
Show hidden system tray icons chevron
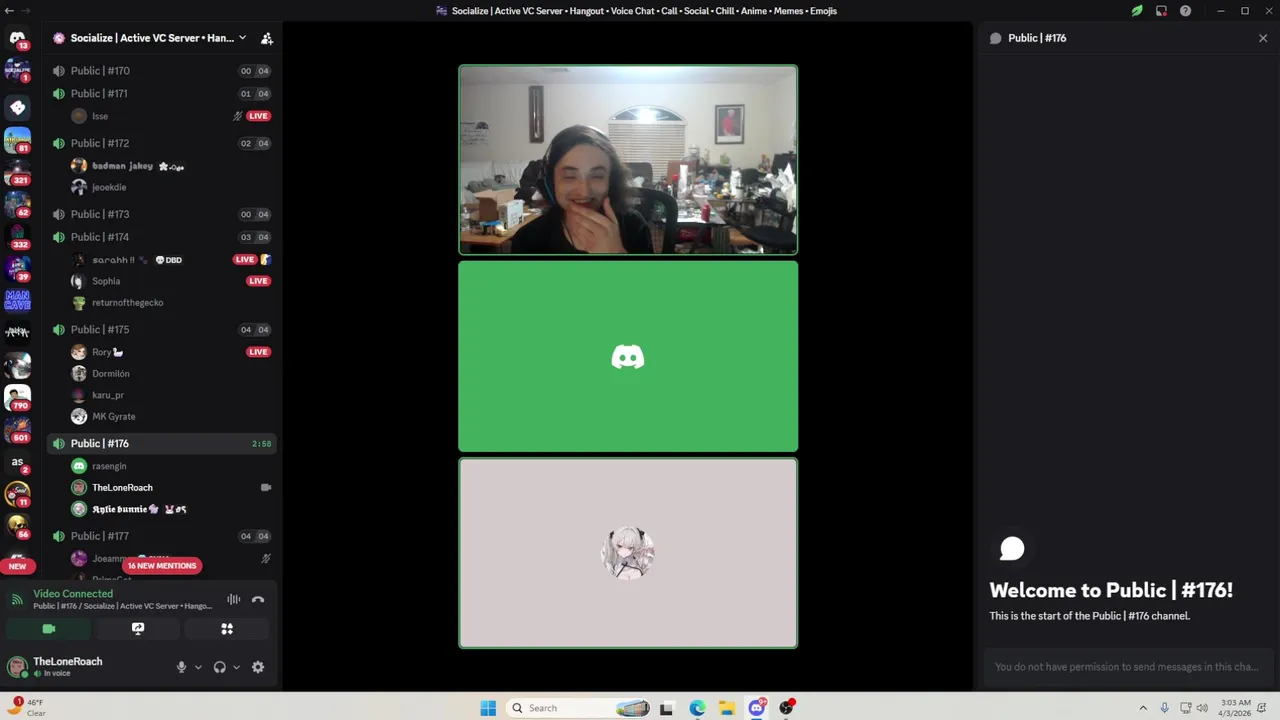1143,708
